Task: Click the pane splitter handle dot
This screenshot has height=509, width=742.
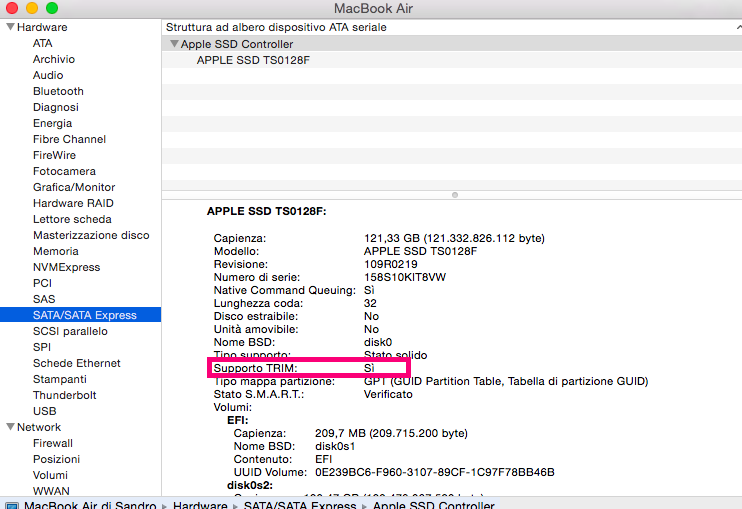Action: tap(455, 195)
